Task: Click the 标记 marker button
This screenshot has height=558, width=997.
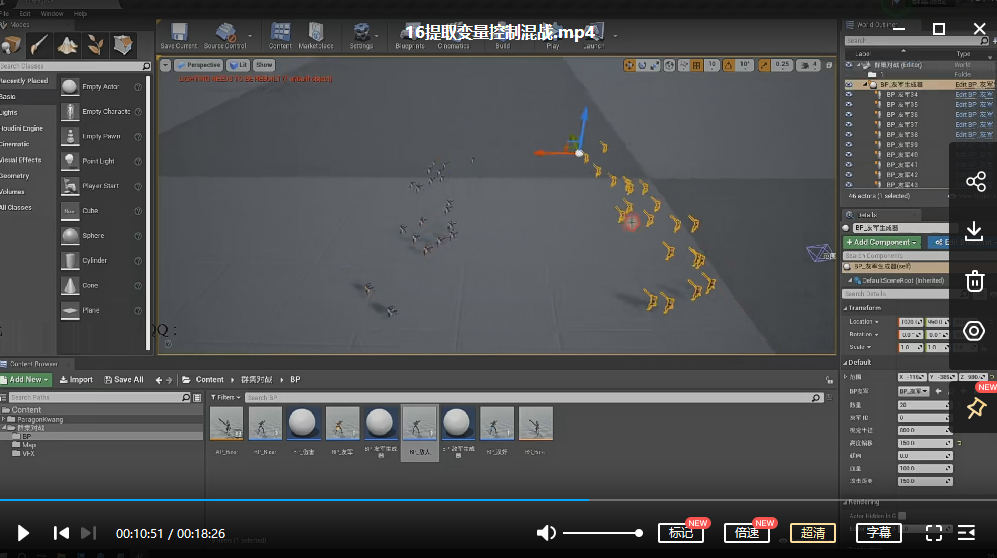Action: [681, 533]
